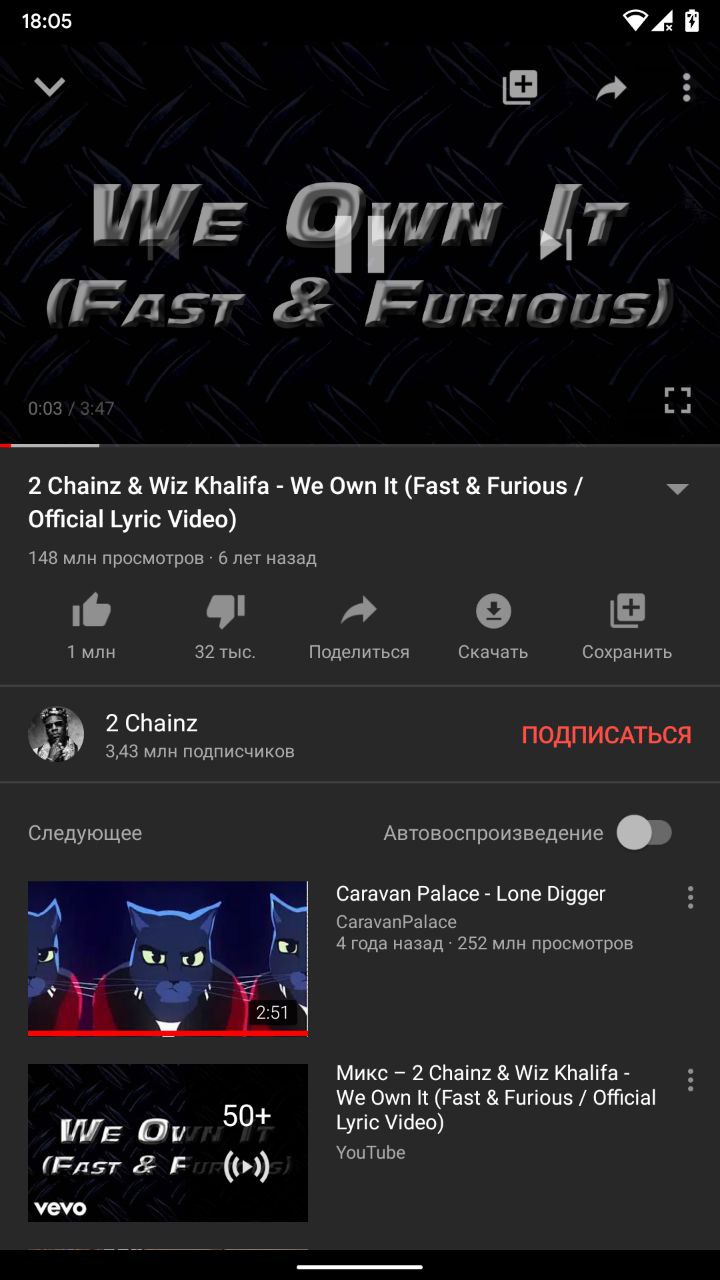Skip to the next video

(x=556, y=244)
